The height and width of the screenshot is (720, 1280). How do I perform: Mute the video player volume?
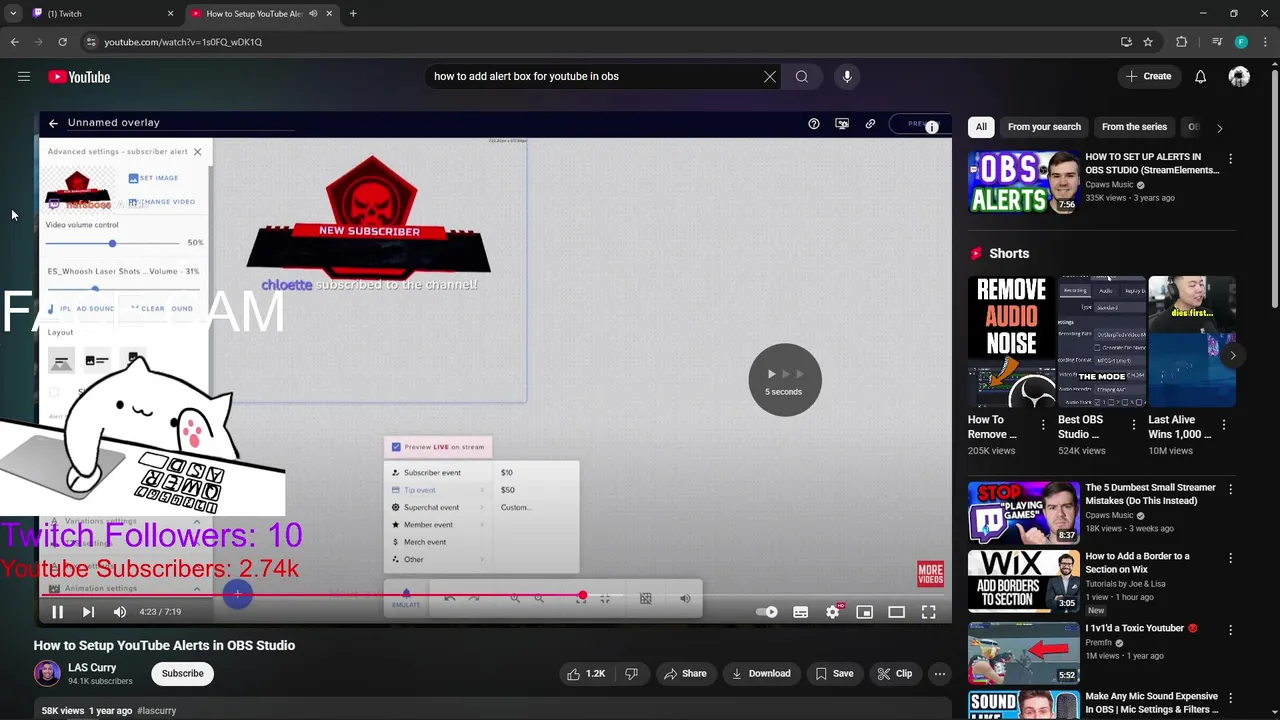[120, 612]
